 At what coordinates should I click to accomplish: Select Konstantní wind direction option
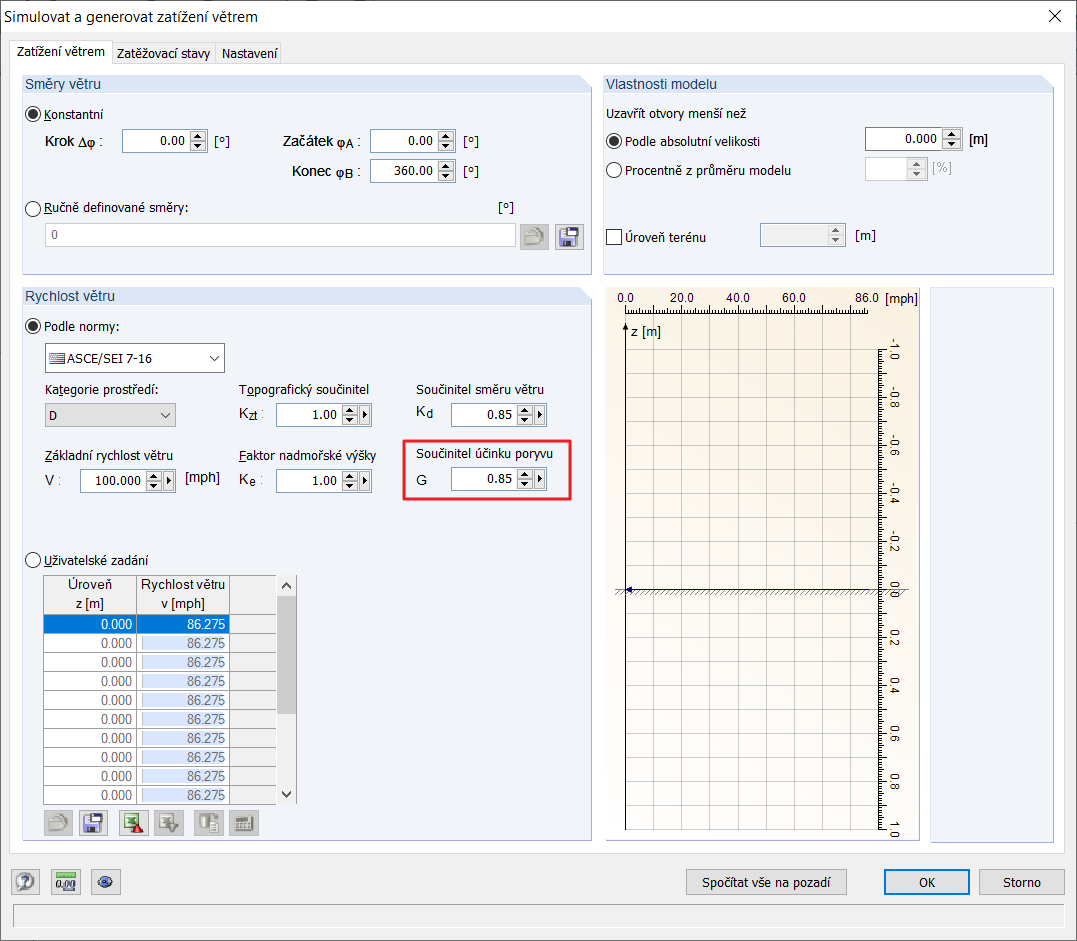click(33, 114)
